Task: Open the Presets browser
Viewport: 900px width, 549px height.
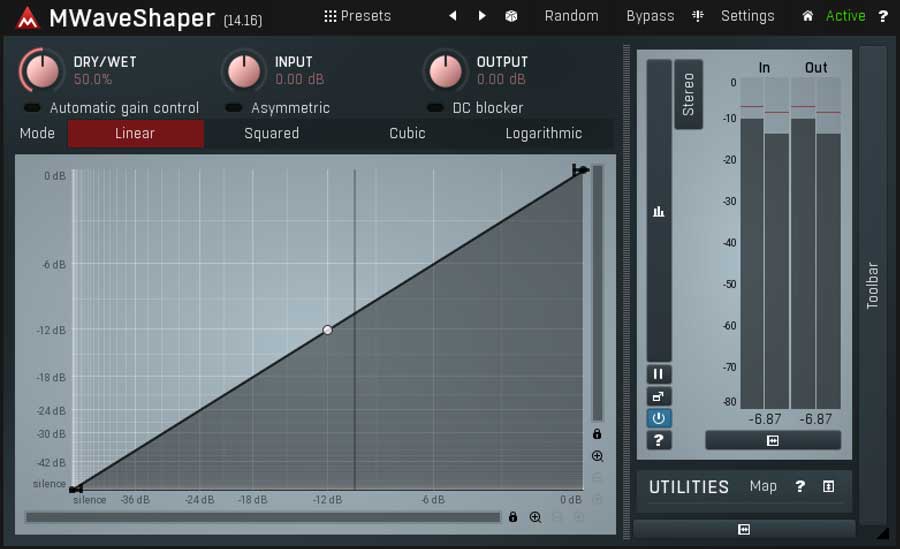Action: point(357,16)
